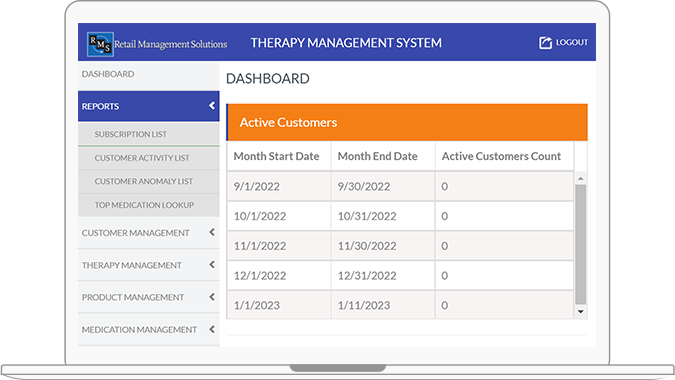Click Active Customers Count column header
Viewport: 675px width, 380px height.
pyautogui.click(x=505, y=156)
